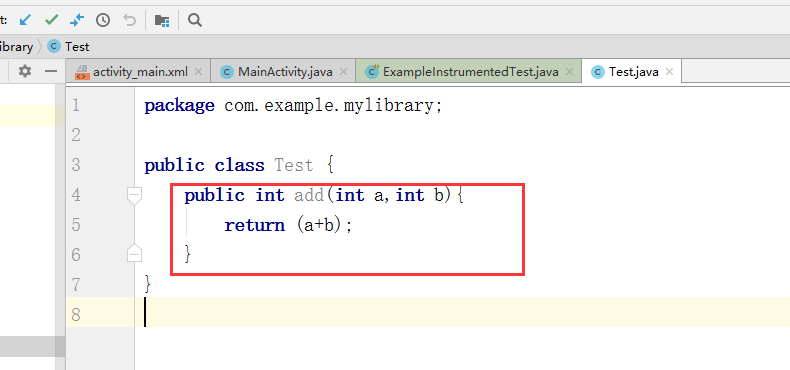Click line number 8 in the gutter
The width and height of the screenshot is (790, 370).
(x=76, y=315)
